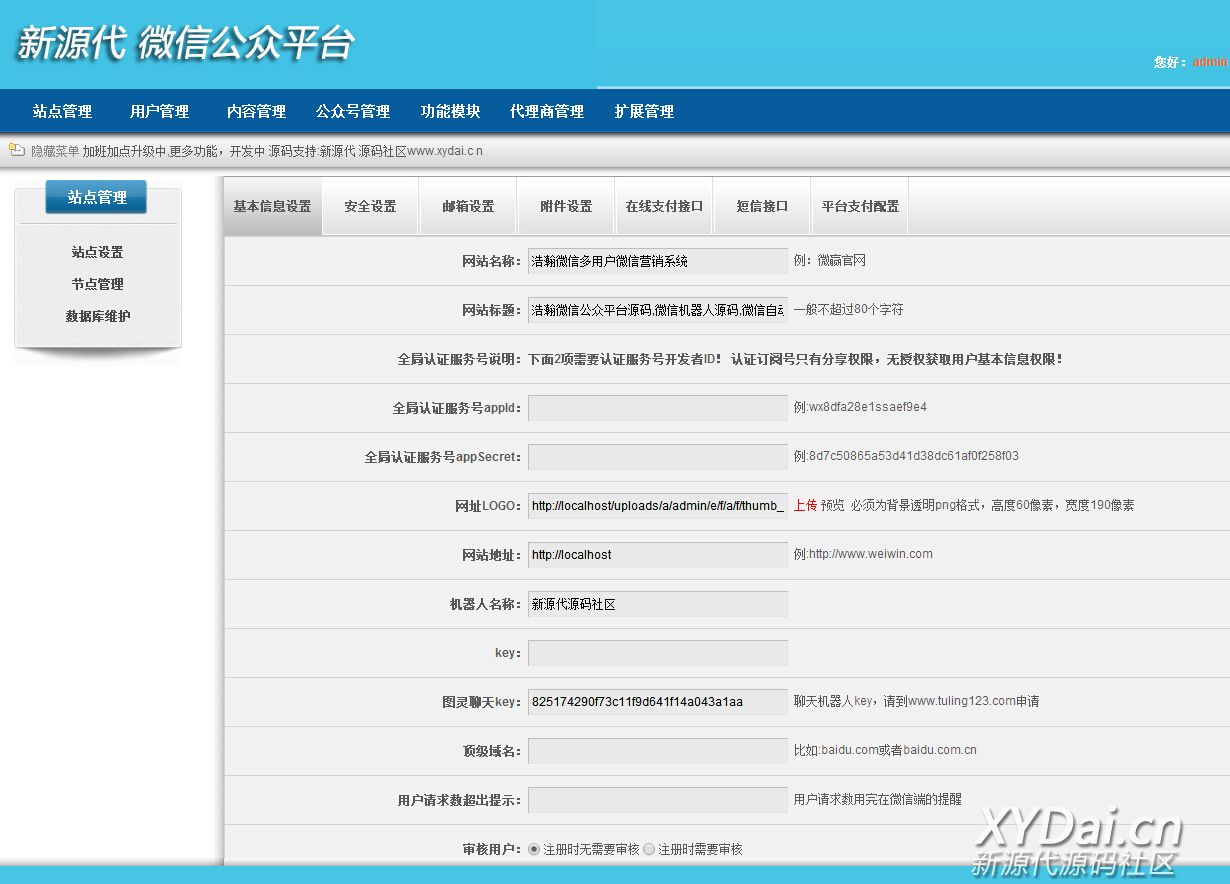1230x884 pixels.
Task: Open 站点管理 in top navigation
Action: click(x=62, y=111)
